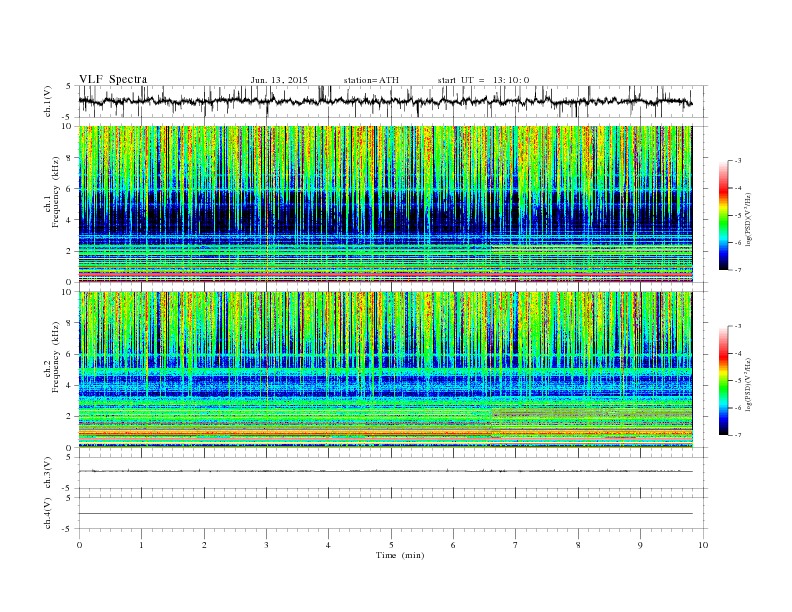Click the time axis tick label '9'
The image size is (792, 612).
click(640, 545)
